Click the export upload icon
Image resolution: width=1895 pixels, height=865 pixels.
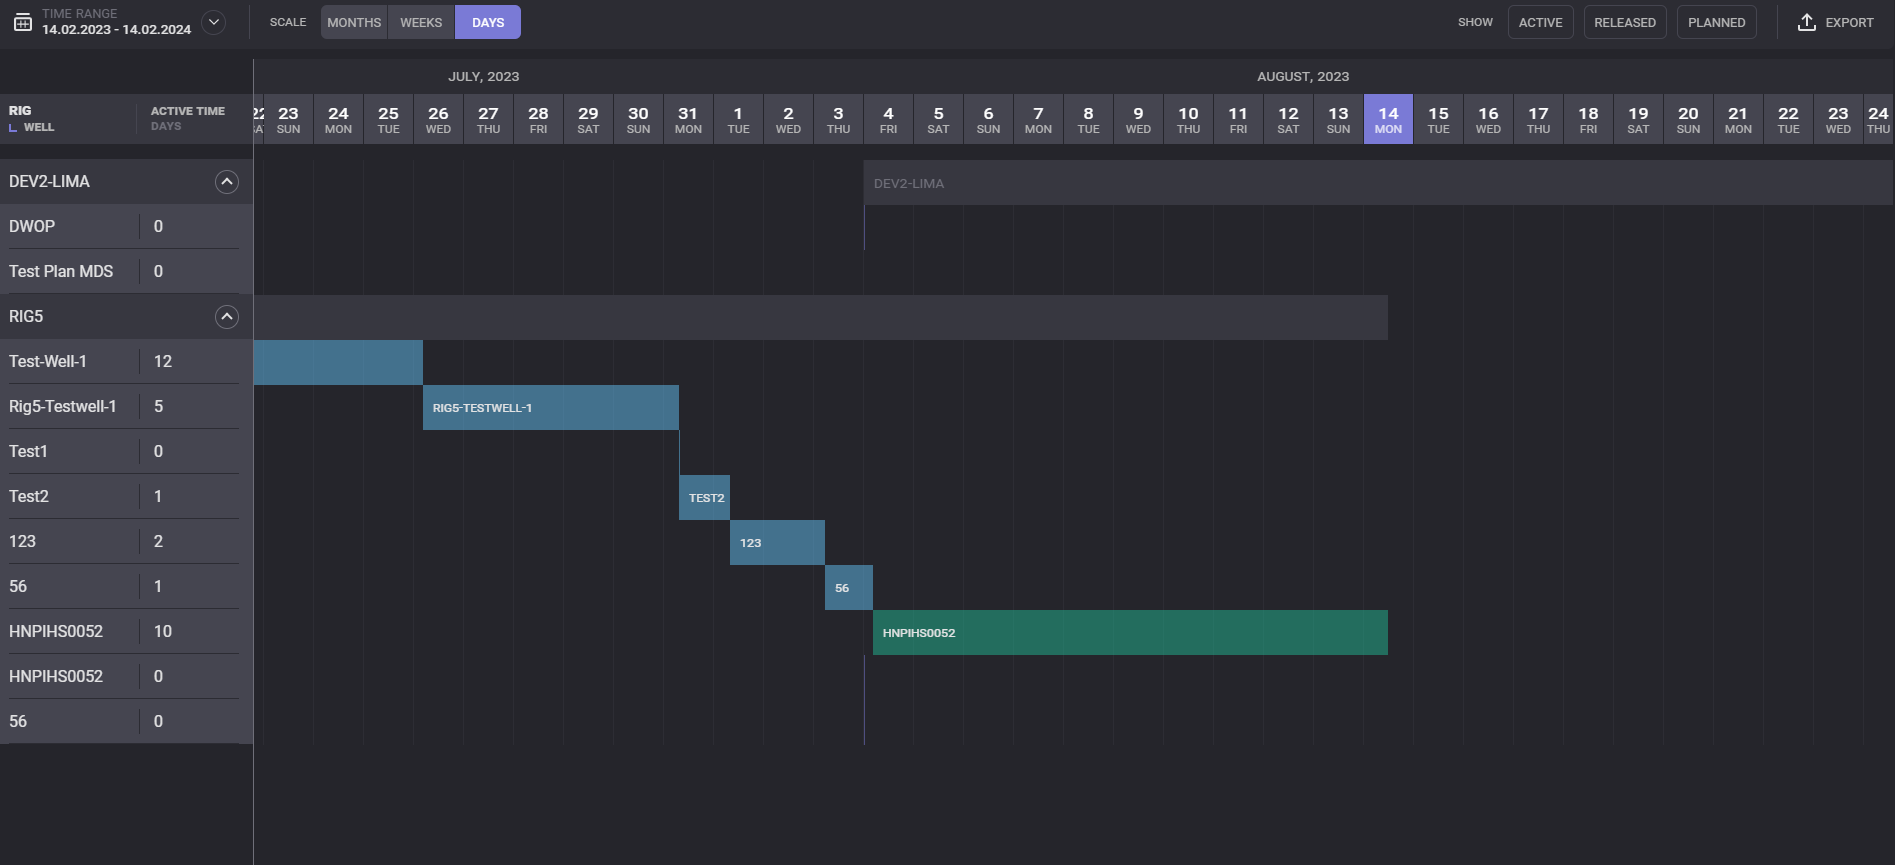1806,22
